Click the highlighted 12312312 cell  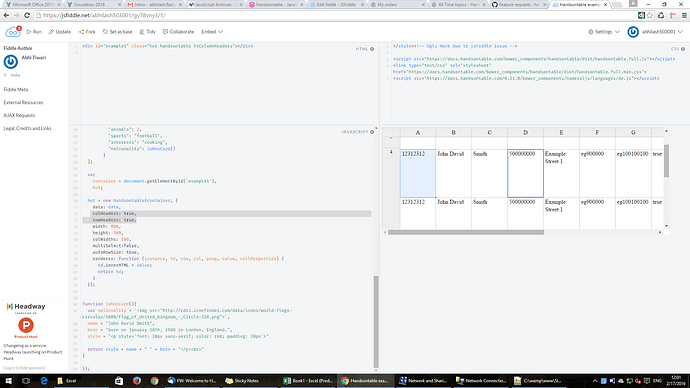[418, 173]
